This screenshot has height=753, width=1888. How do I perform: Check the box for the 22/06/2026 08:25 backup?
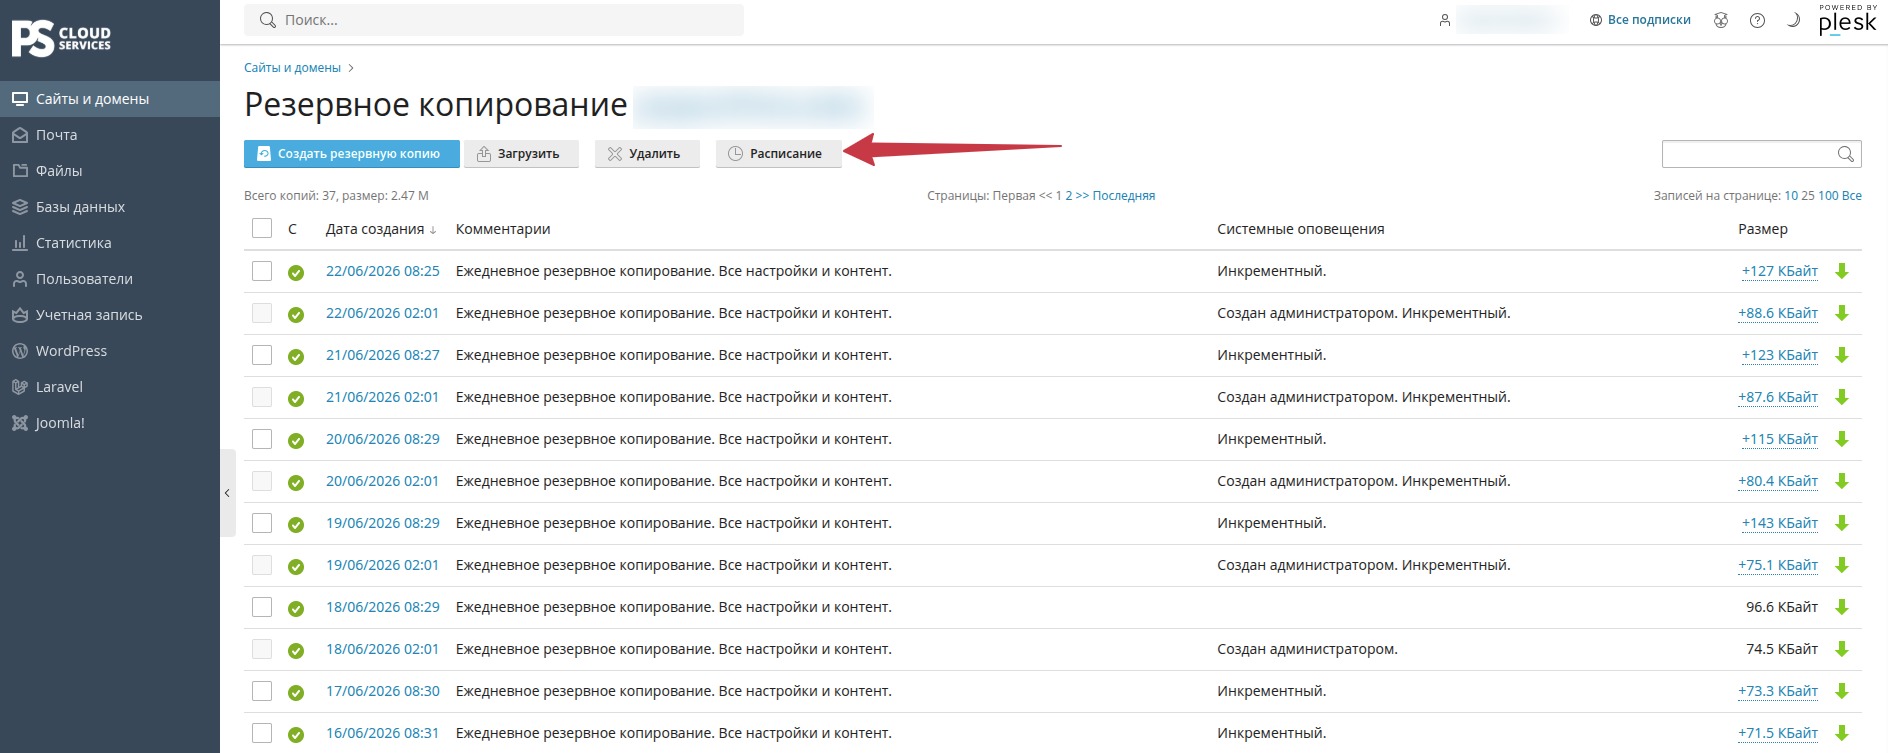coord(262,271)
